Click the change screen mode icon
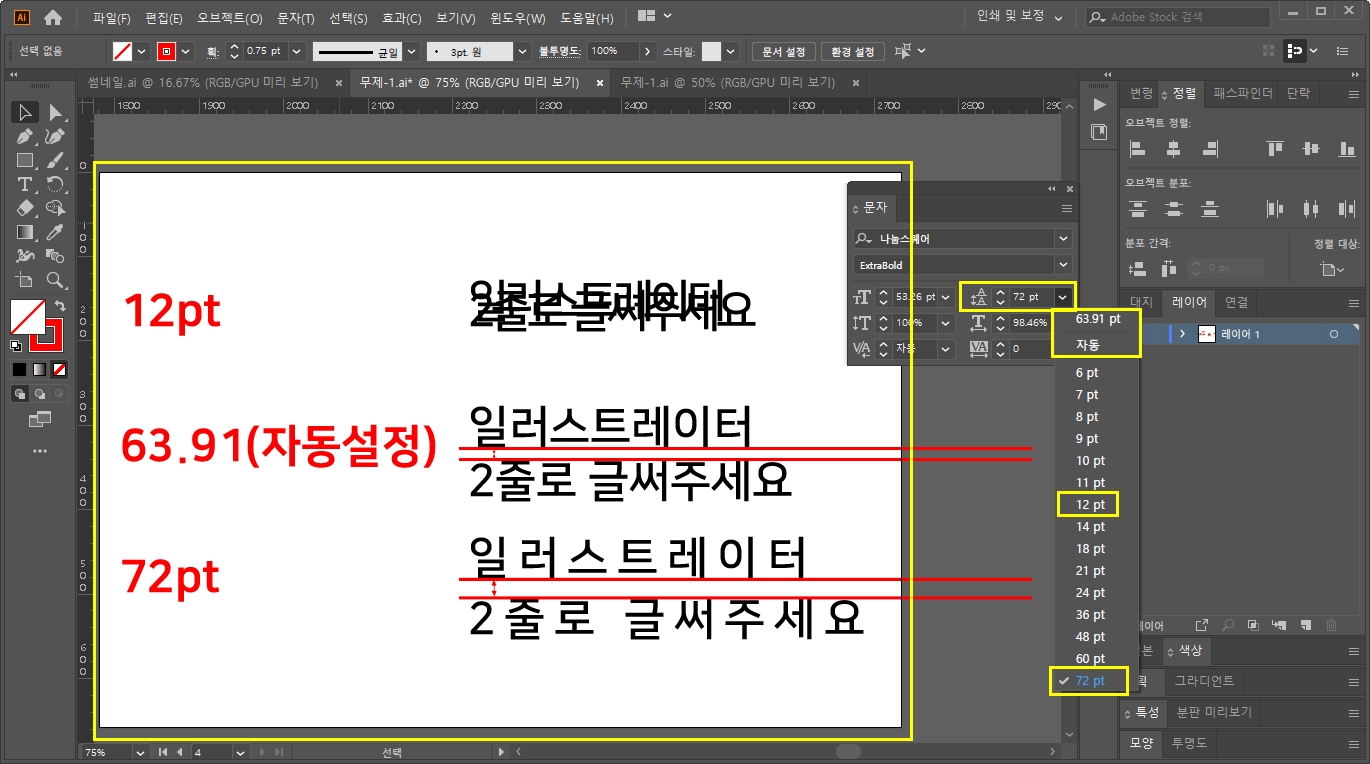1370x764 pixels. pos(40,420)
